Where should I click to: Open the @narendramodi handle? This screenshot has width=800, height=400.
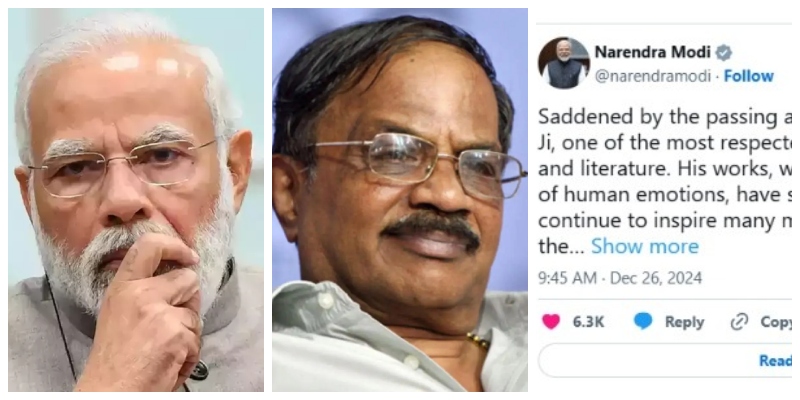pos(653,76)
